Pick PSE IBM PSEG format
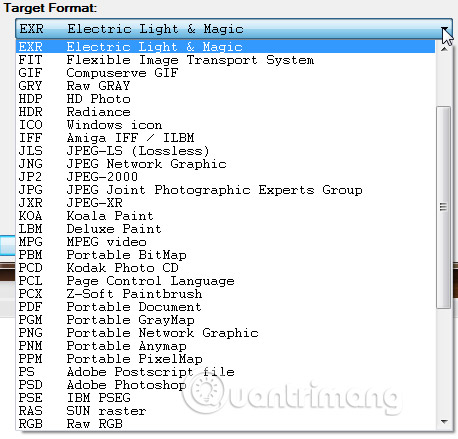The width and height of the screenshot is (458, 439). [226, 398]
